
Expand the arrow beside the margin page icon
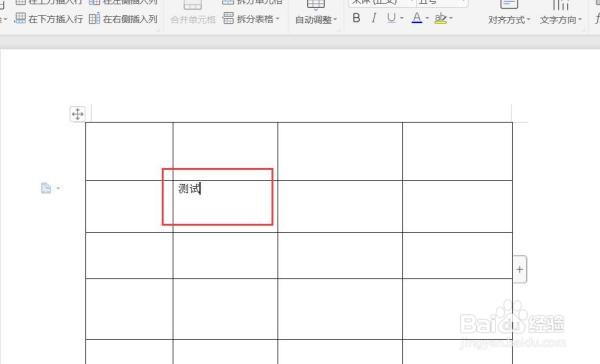point(58,188)
